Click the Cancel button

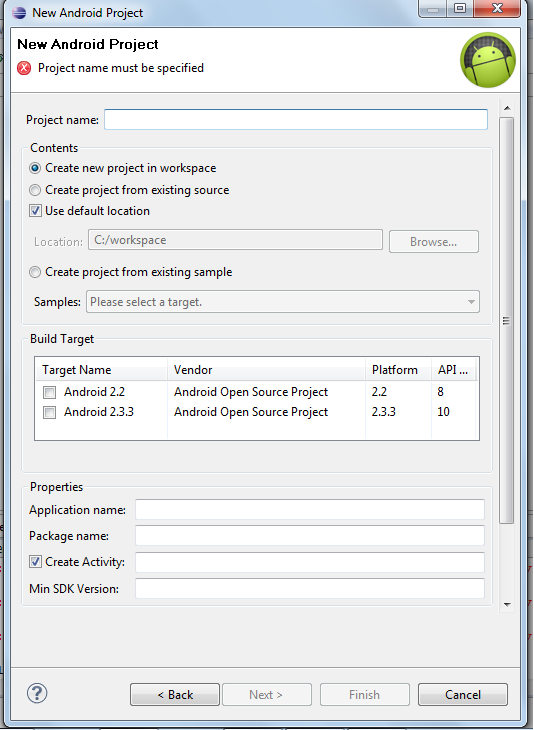463,695
